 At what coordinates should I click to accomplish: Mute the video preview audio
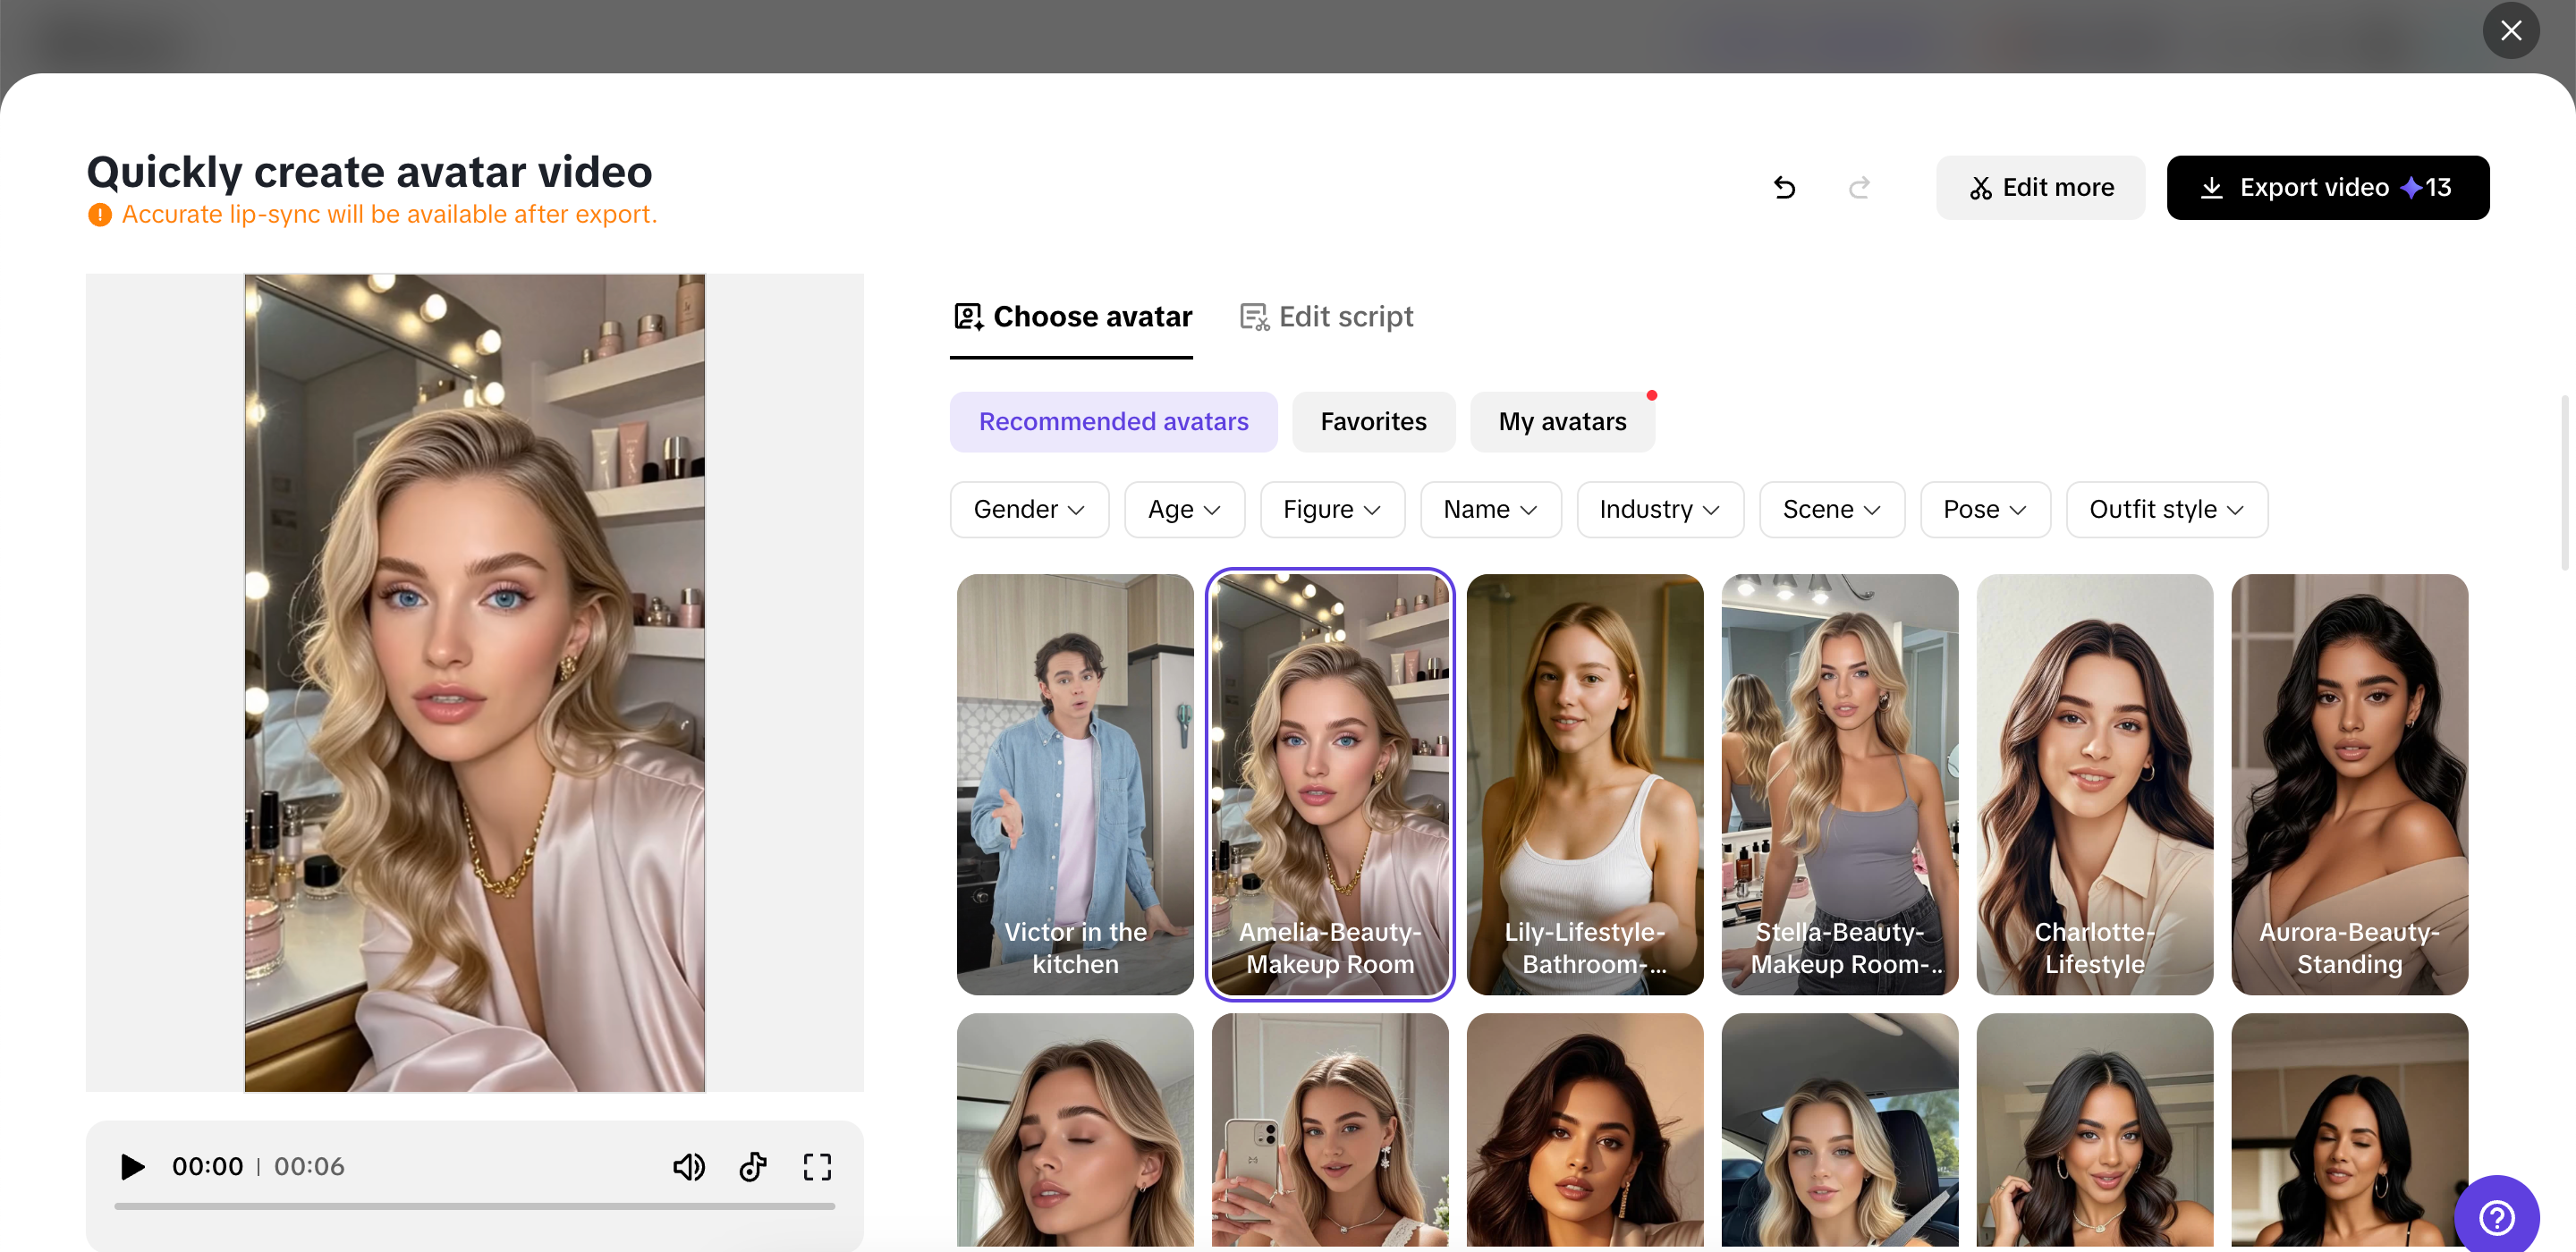pos(689,1166)
